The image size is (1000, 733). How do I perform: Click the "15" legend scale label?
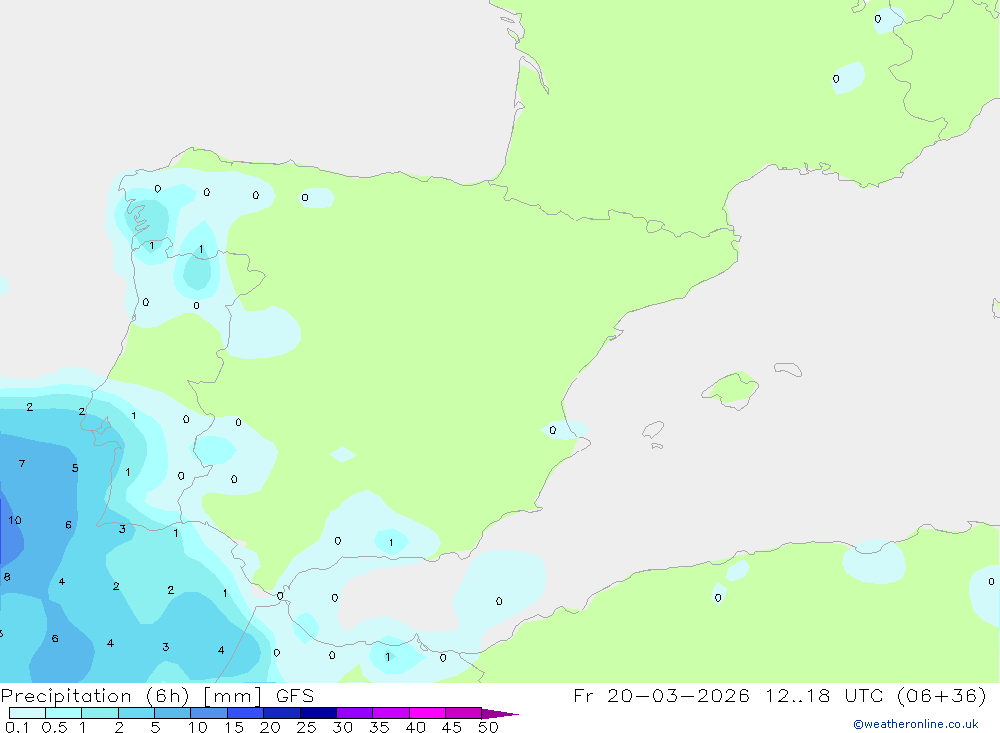coord(234,727)
